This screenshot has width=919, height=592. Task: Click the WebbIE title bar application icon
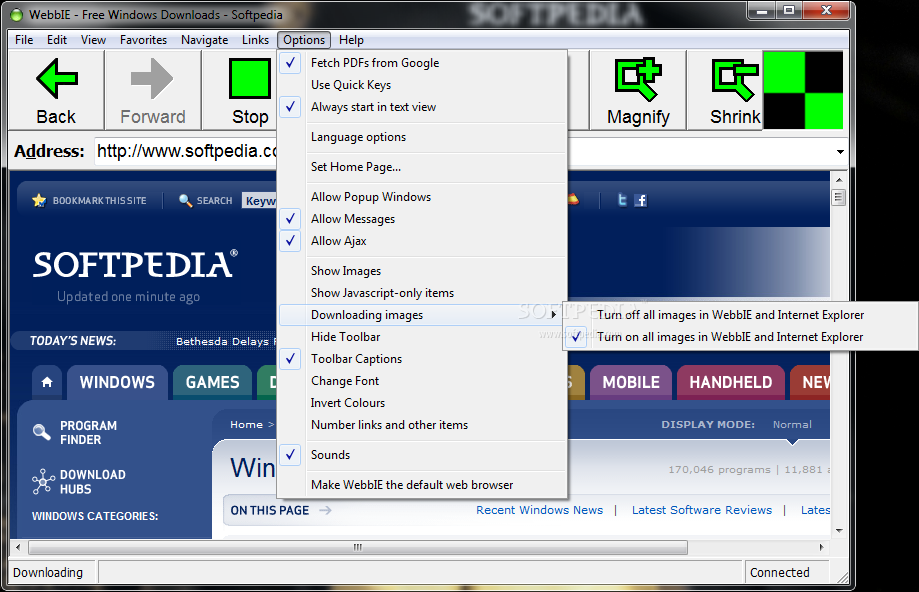pos(17,15)
